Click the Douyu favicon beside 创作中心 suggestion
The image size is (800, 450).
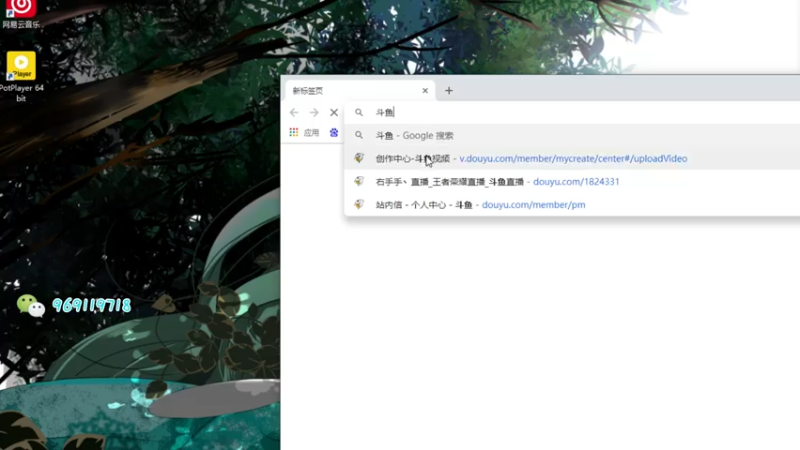359,158
